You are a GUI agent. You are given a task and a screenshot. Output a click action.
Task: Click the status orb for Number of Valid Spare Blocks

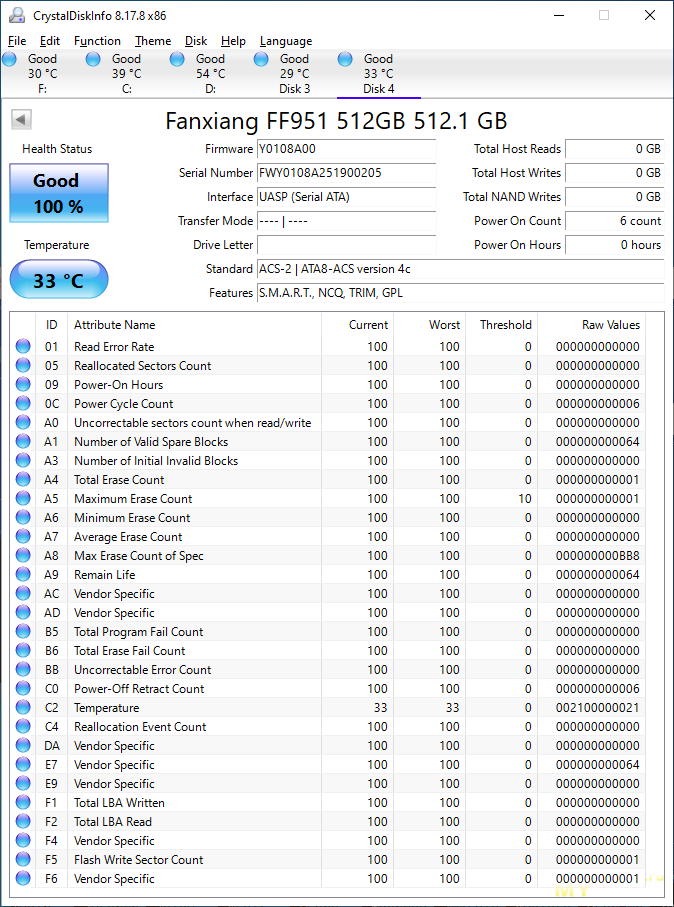[23, 442]
